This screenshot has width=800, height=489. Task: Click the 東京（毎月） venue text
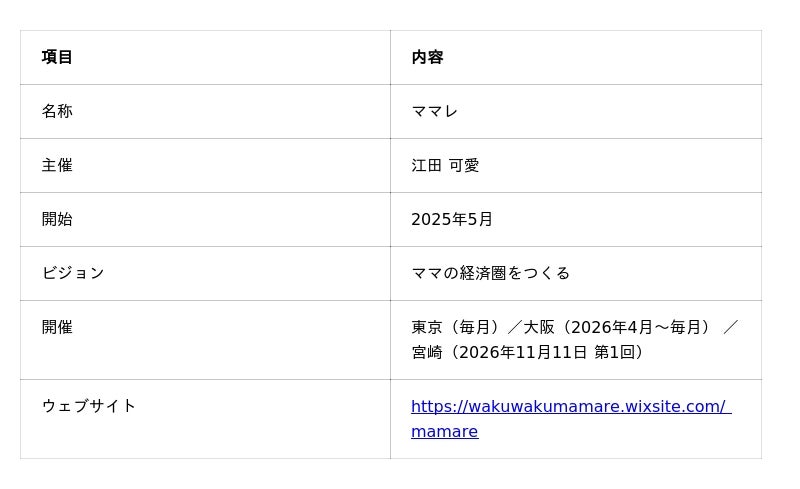(455, 327)
